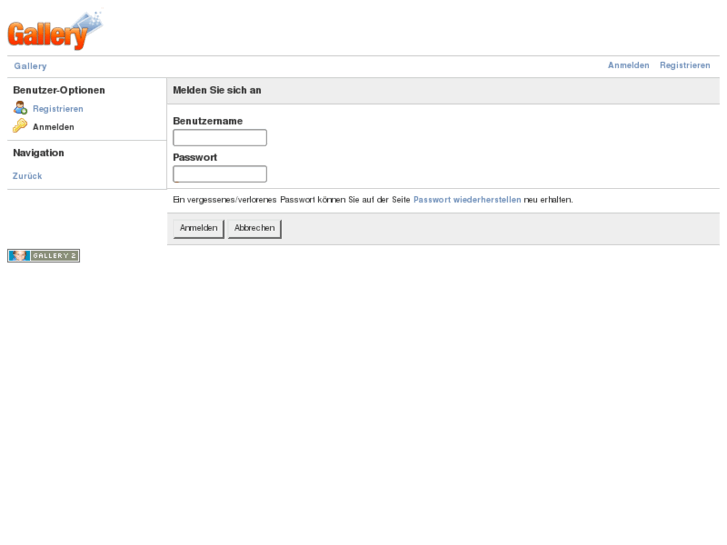Click the Benutzername field label
The width and height of the screenshot is (727, 545).
[207, 121]
